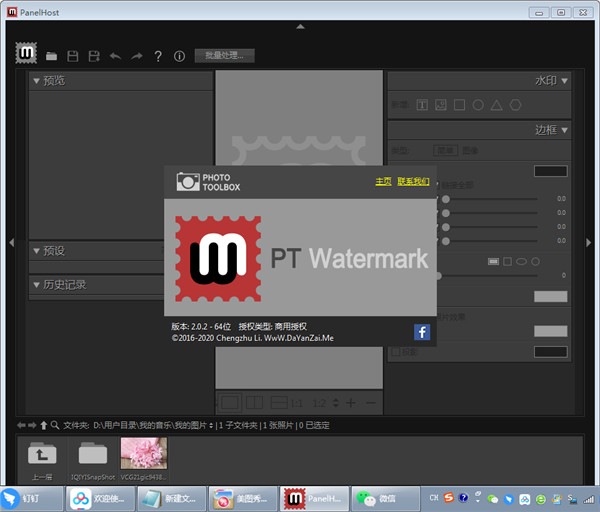Set zoom to 1:1
Image resolution: width=600 pixels, height=512 pixels.
pyautogui.click(x=297, y=403)
